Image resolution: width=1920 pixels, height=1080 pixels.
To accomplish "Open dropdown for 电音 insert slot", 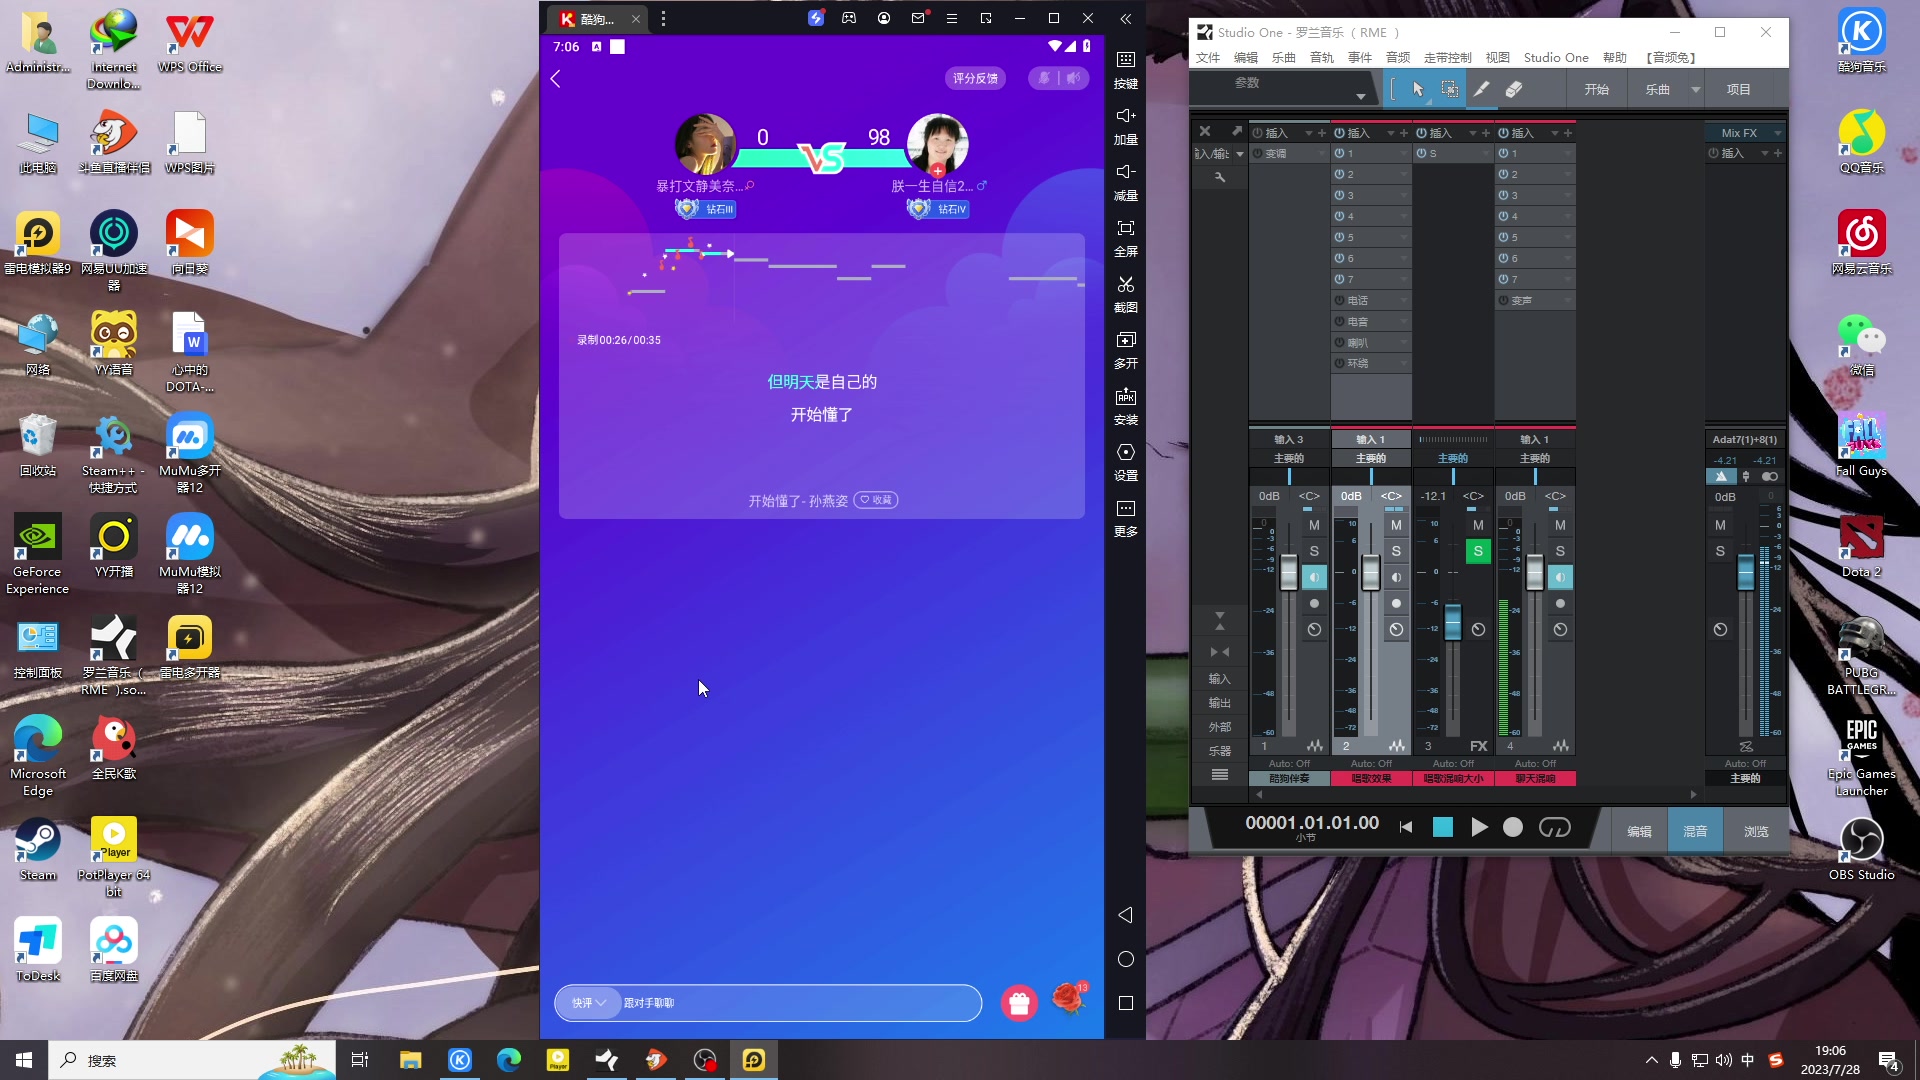I will click(x=1403, y=321).
